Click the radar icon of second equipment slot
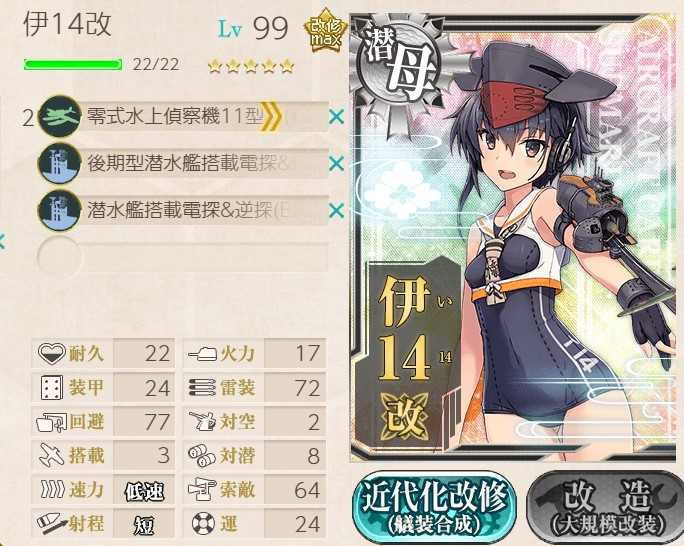 coord(59,164)
